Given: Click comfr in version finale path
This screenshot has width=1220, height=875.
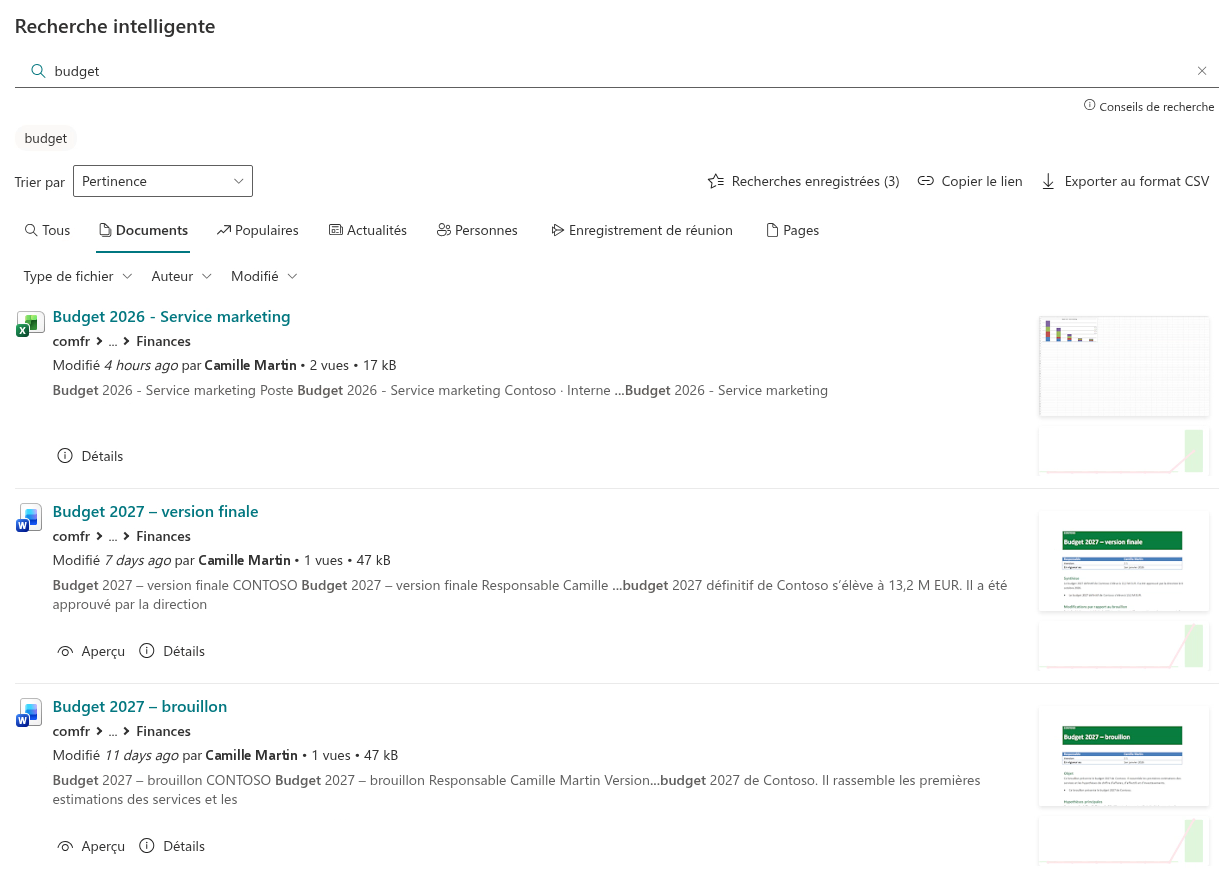Looking at the screenshot, I should coord(72,537).
